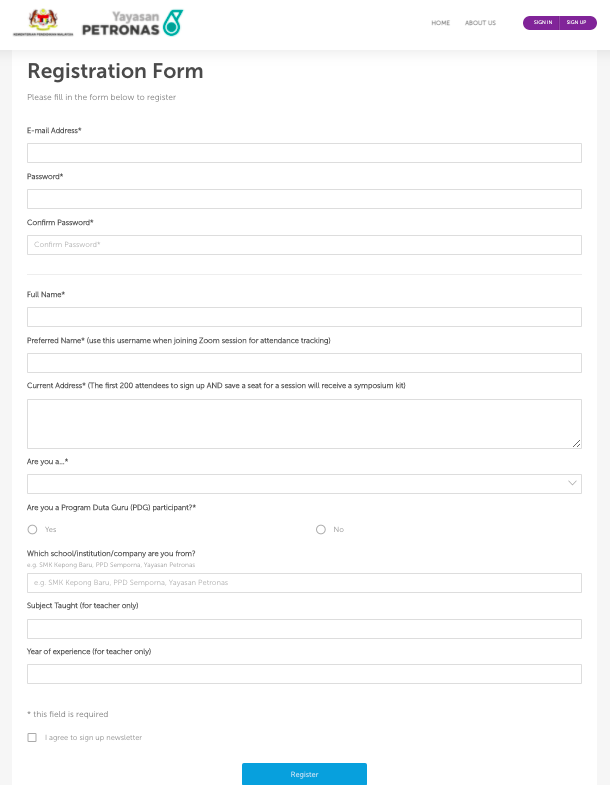Click the Yayasan Petronas logo
The width and height of the screenshot is (610, 785).
(132, 23)
